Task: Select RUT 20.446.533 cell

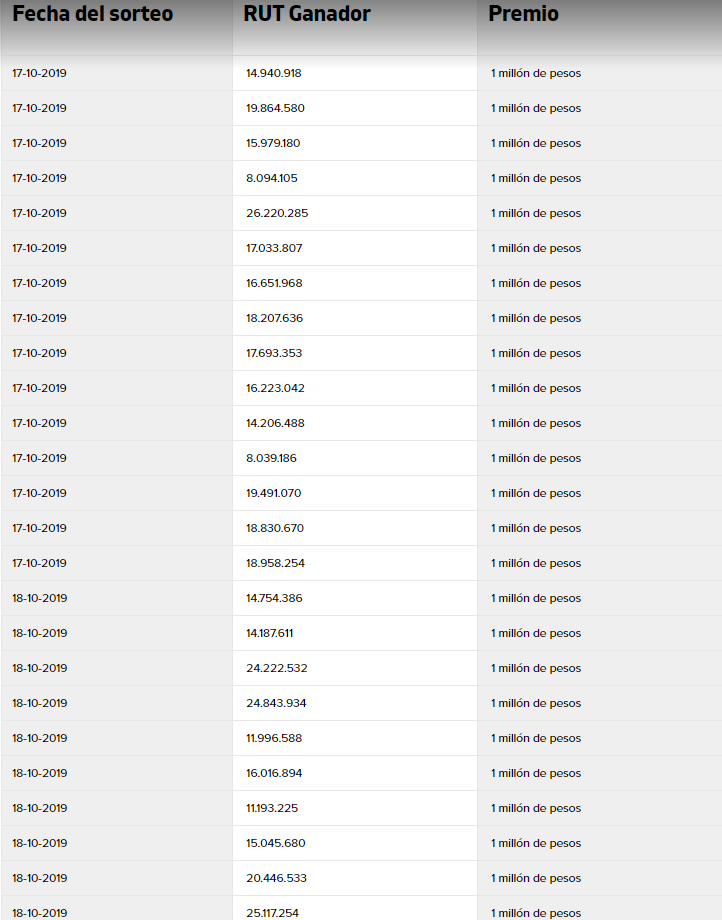Action: (x=276, y=878)
